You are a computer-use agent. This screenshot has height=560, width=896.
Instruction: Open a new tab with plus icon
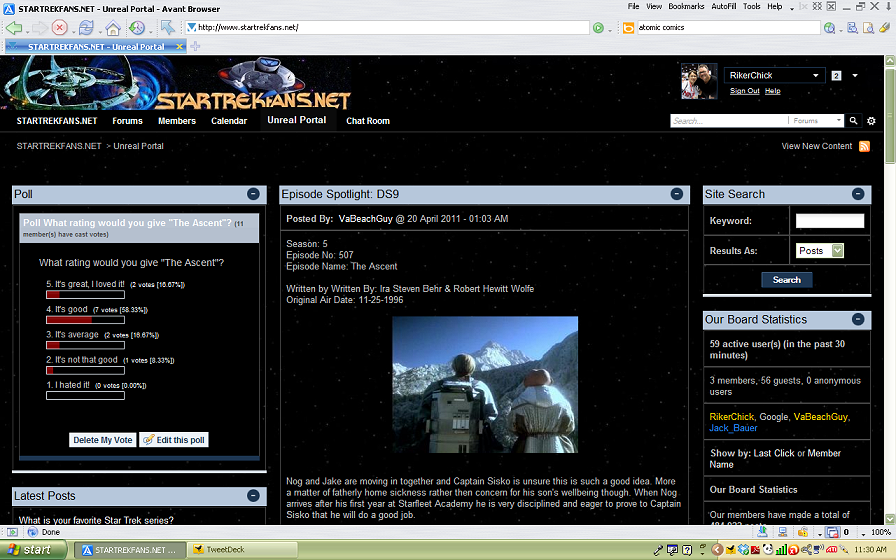pos(196,47)
